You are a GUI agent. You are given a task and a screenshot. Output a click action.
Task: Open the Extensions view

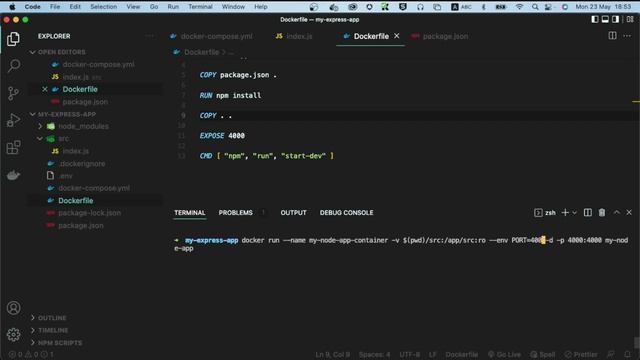13,147
